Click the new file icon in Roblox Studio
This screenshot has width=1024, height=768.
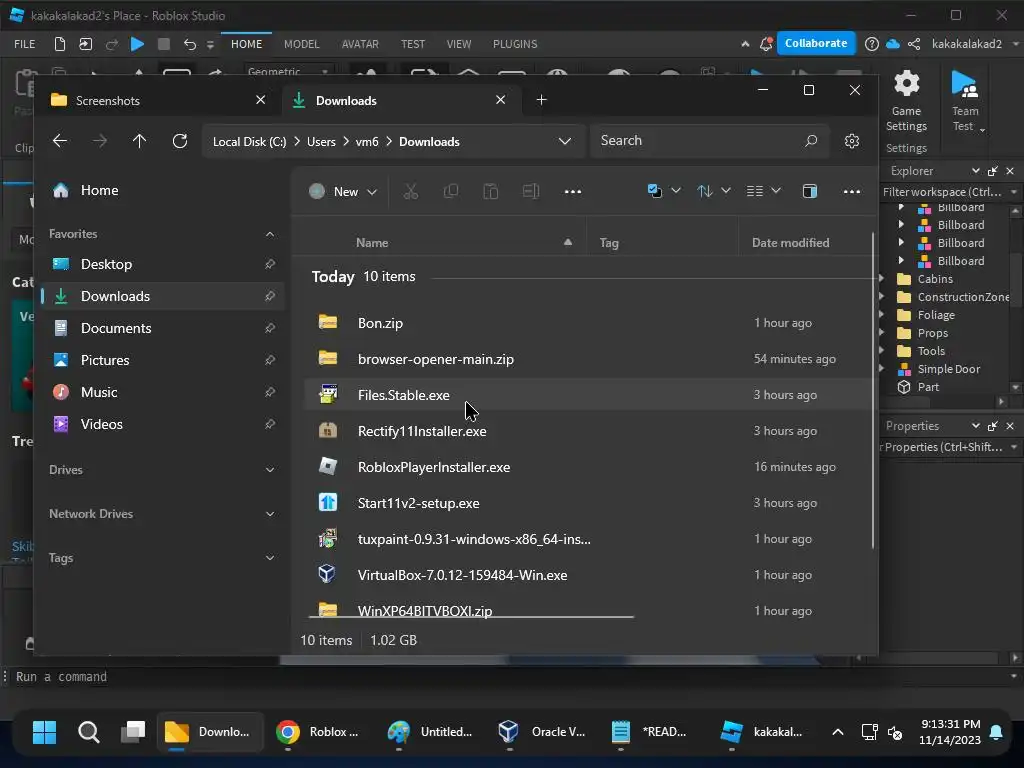pos(59,44)
